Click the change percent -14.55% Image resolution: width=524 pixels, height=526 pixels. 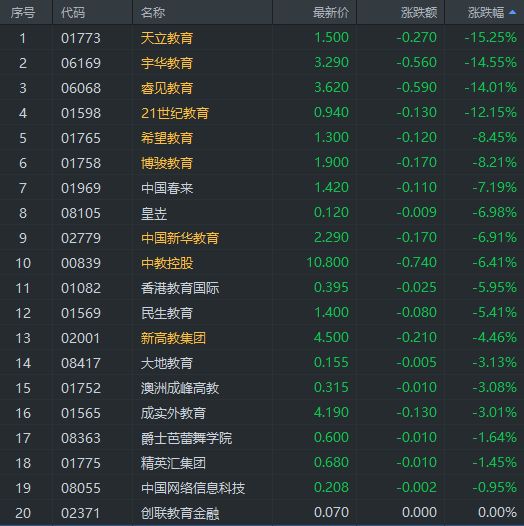point(491,62)
